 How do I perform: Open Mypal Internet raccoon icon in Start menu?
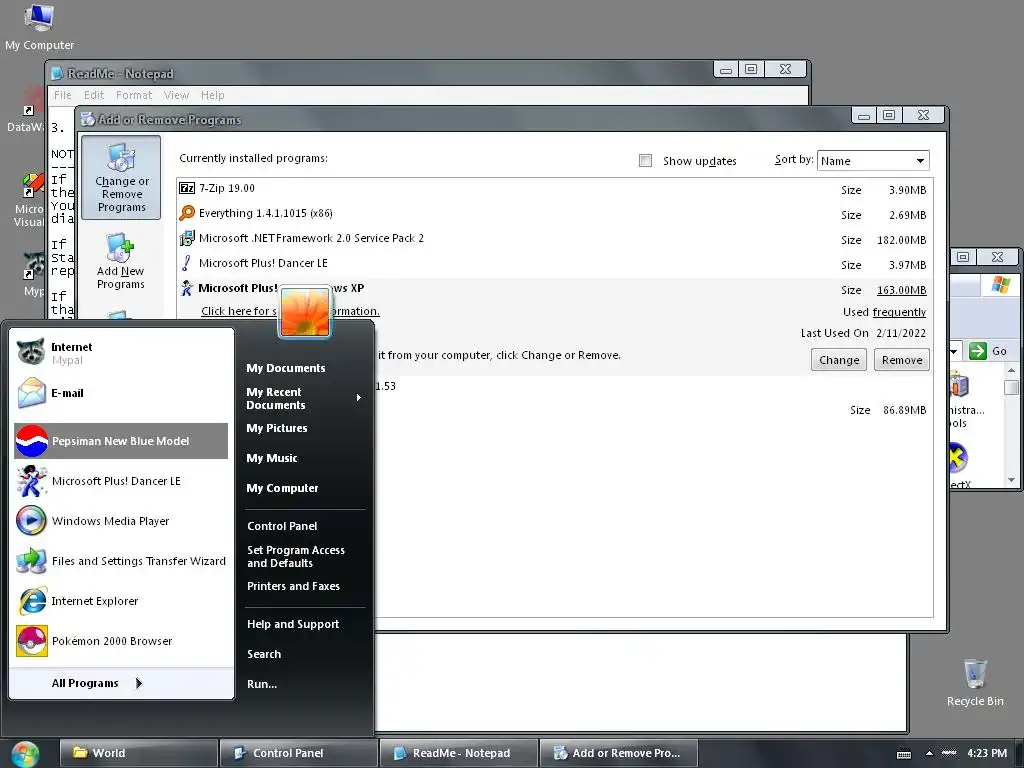point(31,351)
